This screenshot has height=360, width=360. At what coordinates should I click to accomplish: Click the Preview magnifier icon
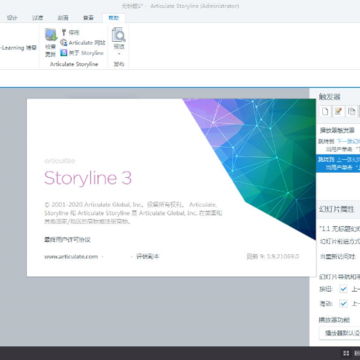[119, 35]
